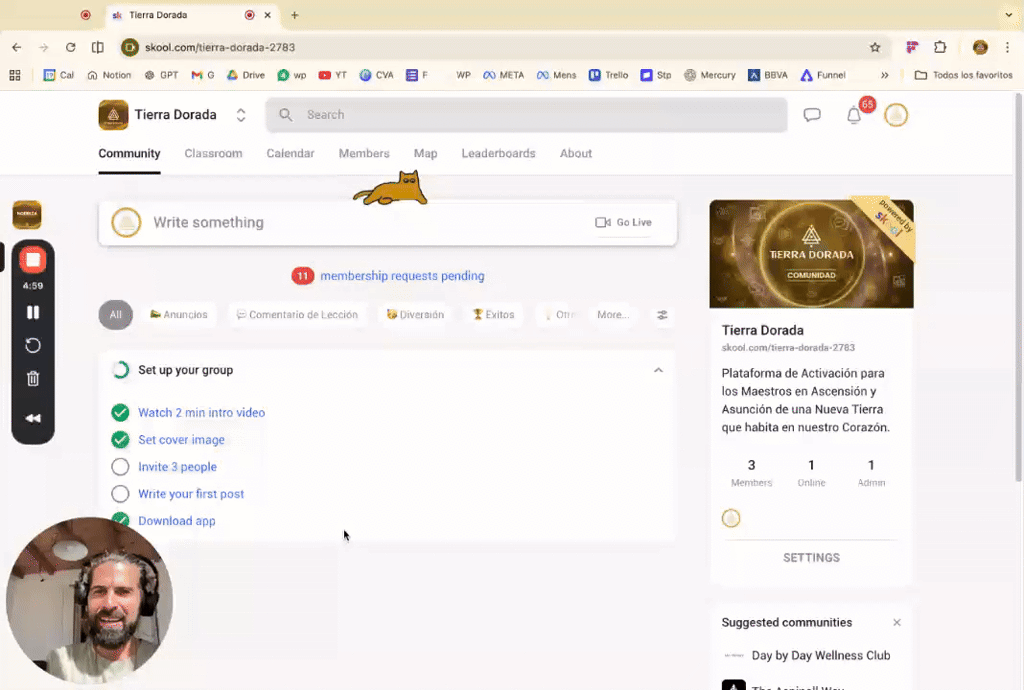Switch to the About tab
This screenshot has height=690, width=1024.
(576, 153)
